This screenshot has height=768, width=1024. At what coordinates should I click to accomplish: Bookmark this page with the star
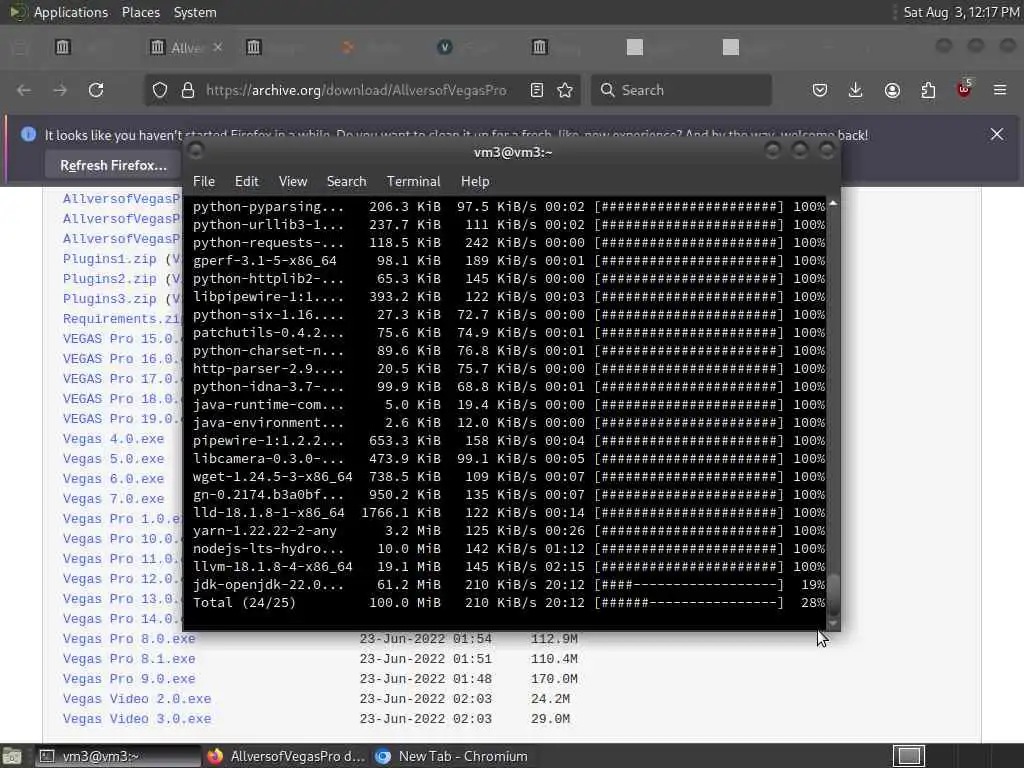tap(566, 90)
